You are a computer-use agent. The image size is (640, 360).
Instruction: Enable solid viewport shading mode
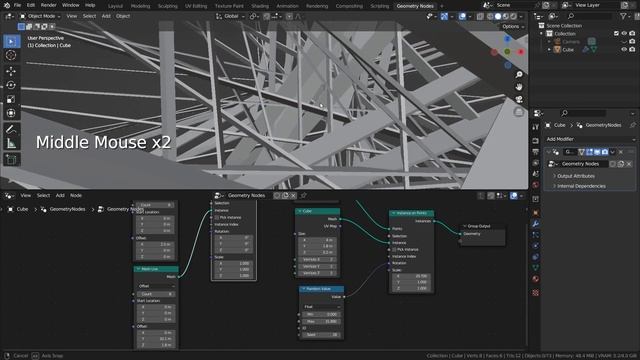[x=498, y=16]
